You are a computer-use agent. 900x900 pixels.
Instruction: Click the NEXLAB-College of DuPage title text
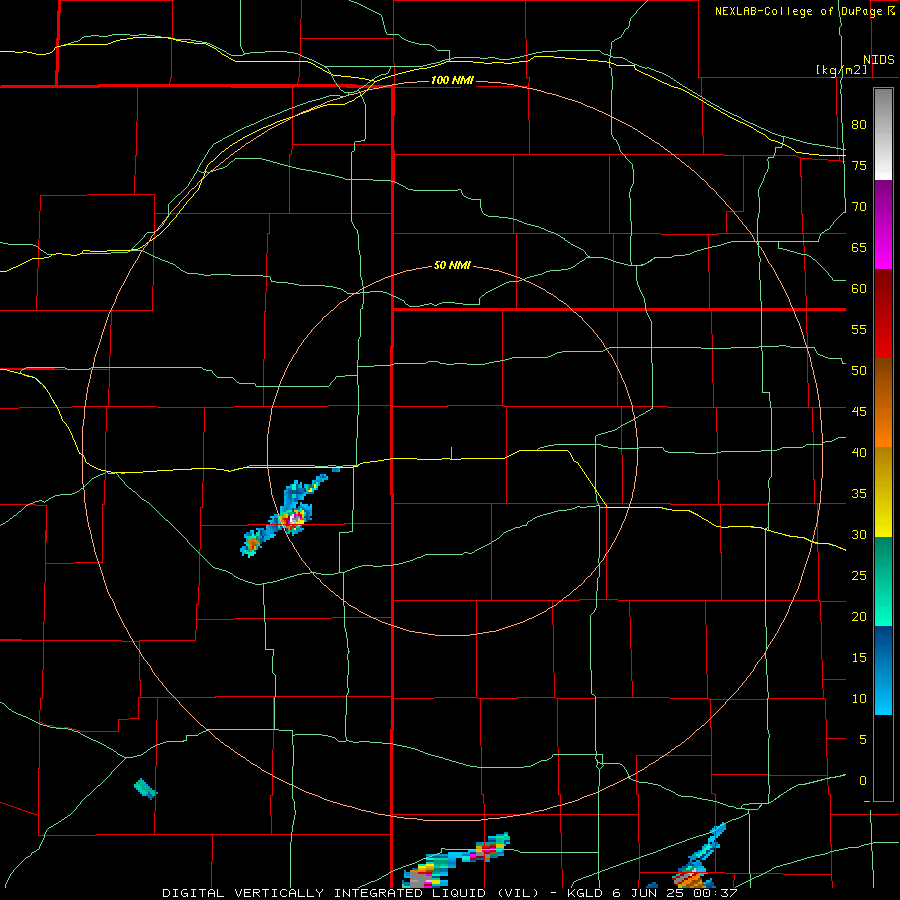coord(800,11)
